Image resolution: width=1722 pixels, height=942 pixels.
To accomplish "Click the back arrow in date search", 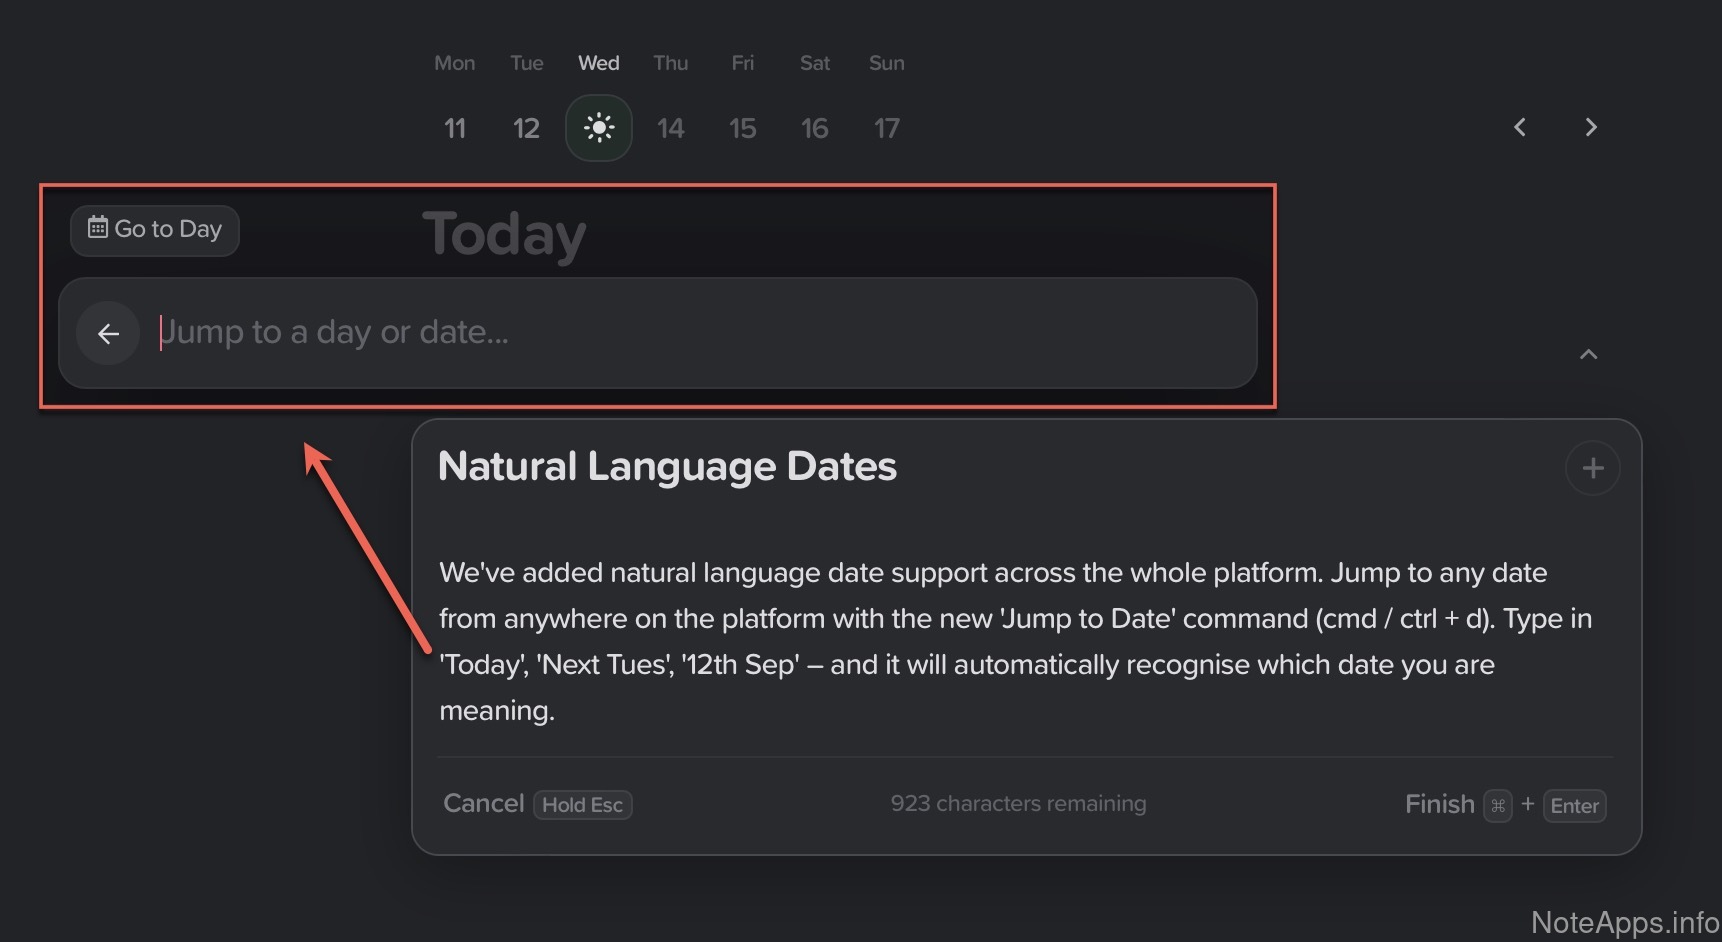I will pyautogui.click(x=108, y=333).
